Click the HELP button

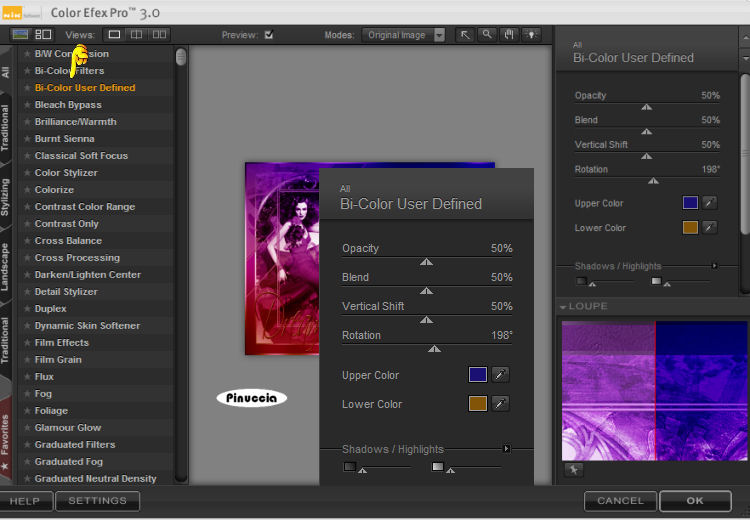[x=25, y=501]
